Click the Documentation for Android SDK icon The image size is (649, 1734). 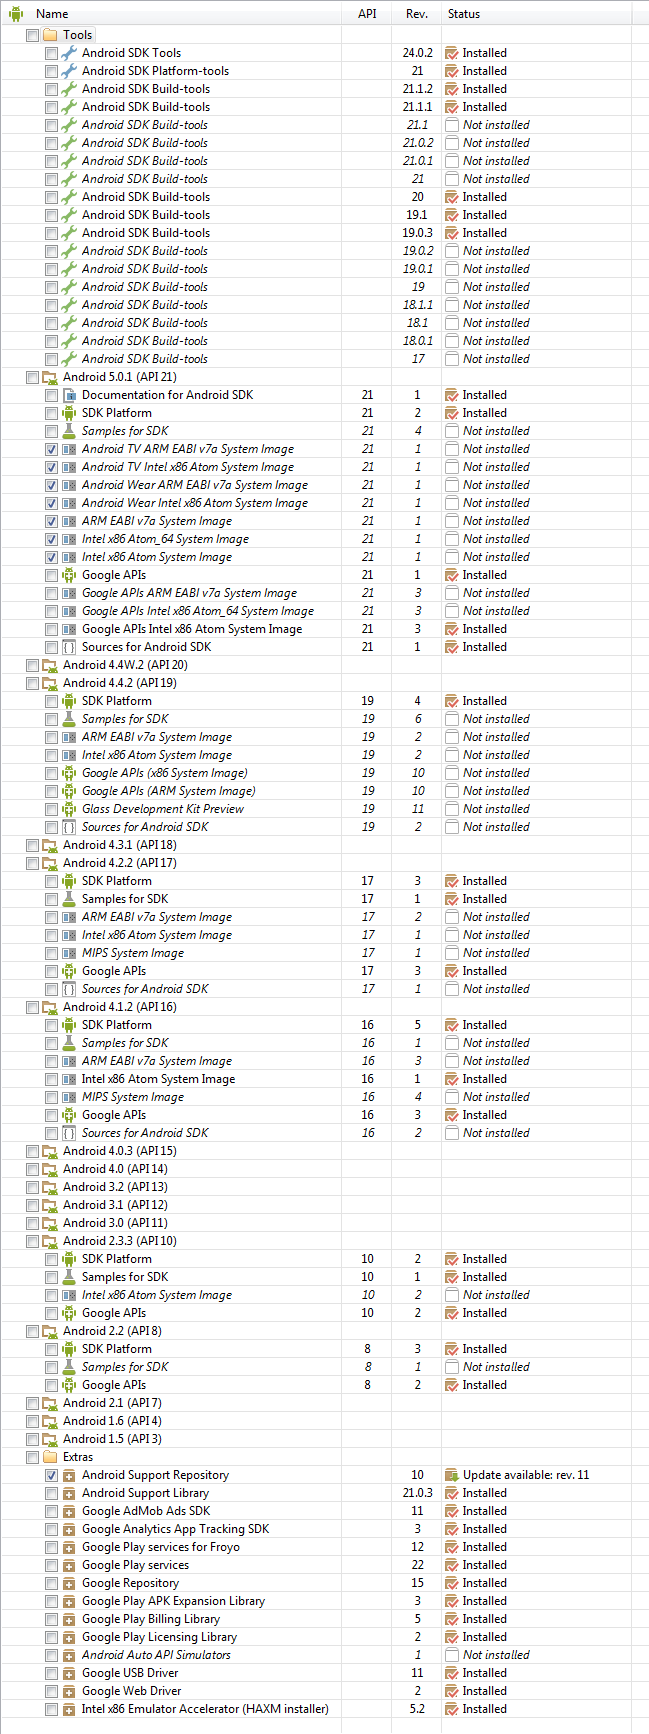(69, 395)
